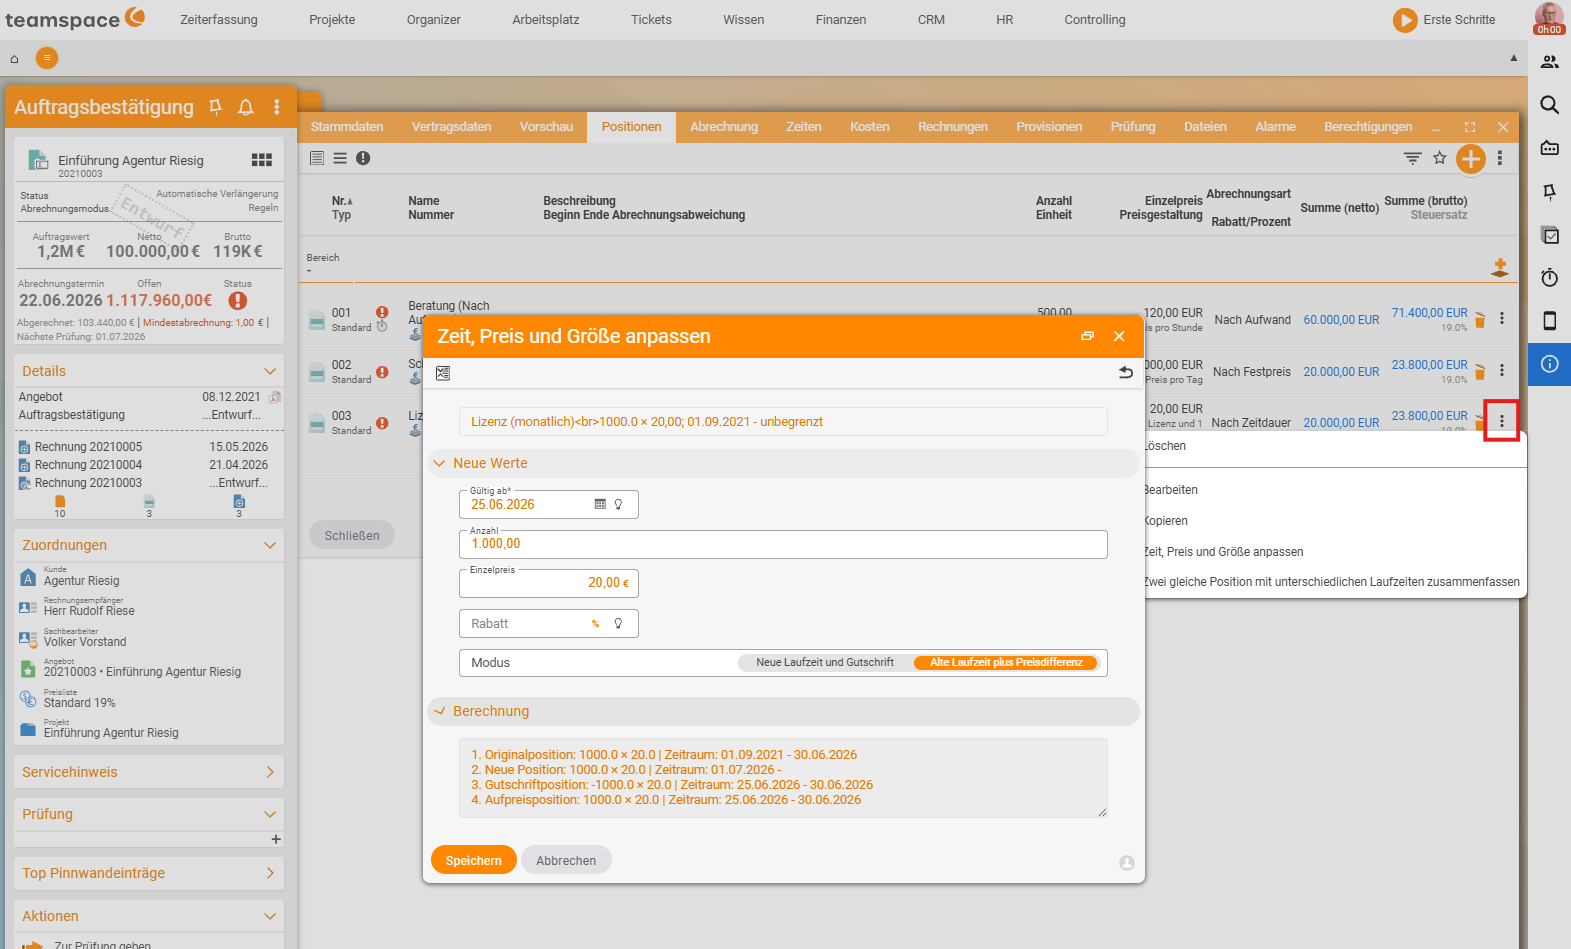Click the lightbulb hint in Gültig ab field
Image resolution: width=1571 pixels, height=949 pixels.
pos(618,504)
